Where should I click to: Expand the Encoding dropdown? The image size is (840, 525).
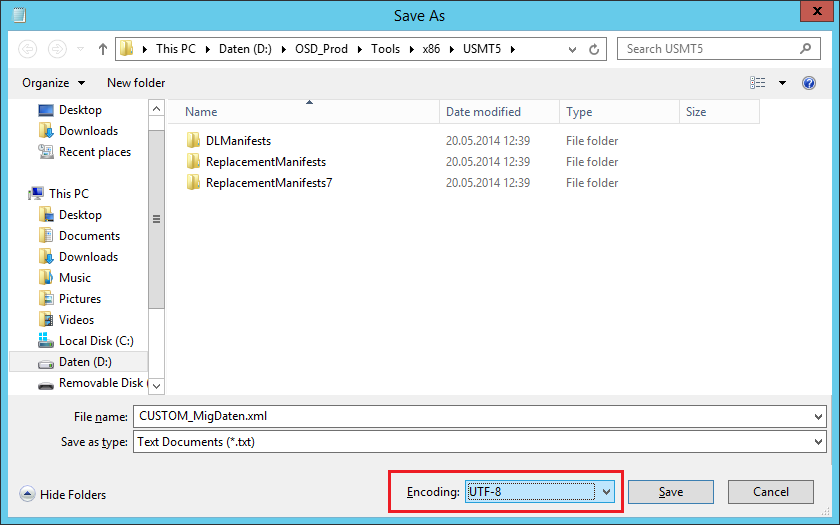tap(606, 492)
